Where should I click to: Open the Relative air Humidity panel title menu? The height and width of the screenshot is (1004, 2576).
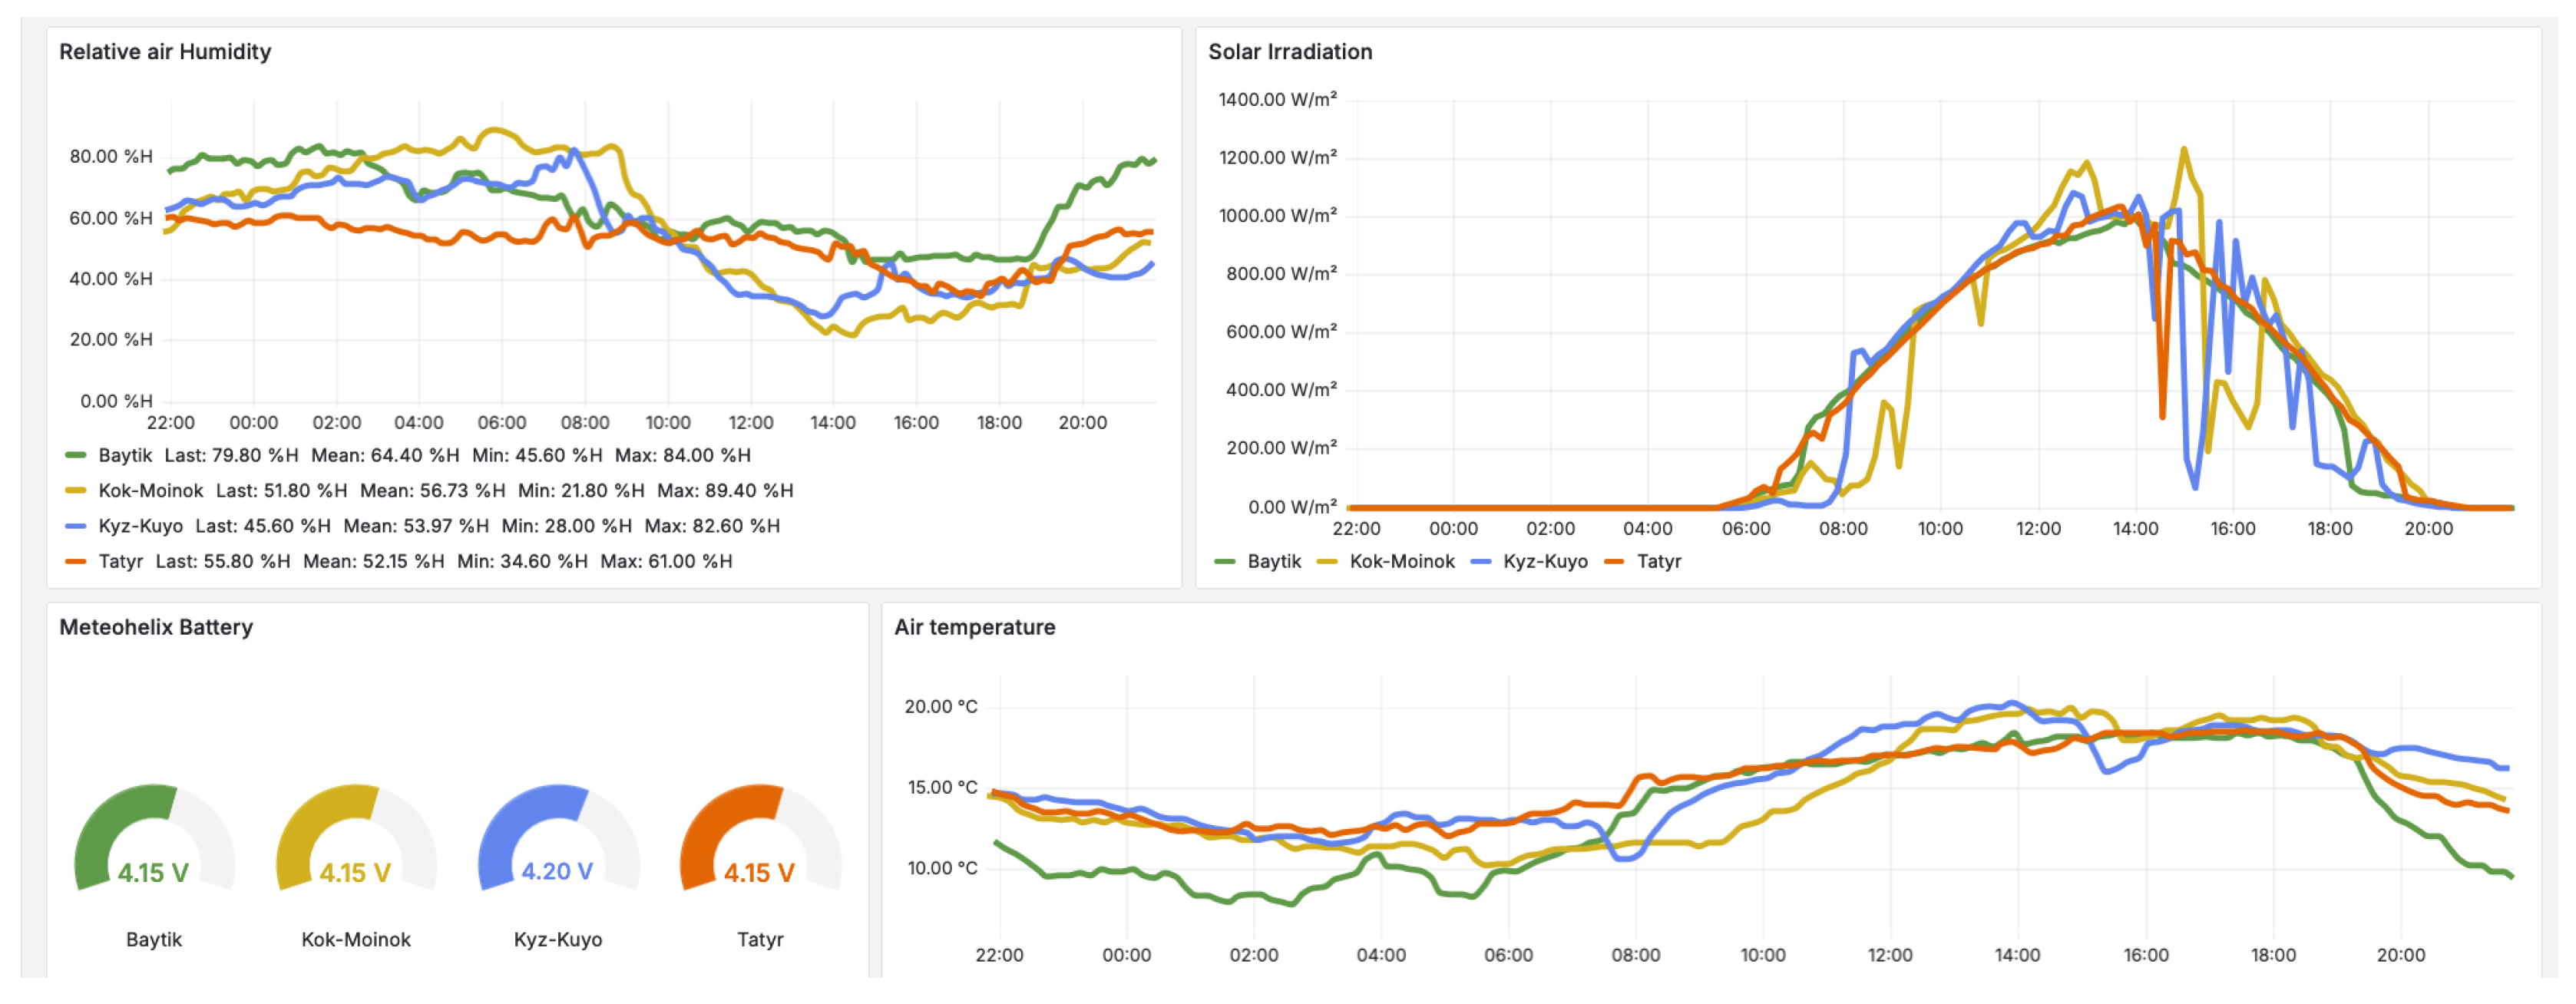click(x=165, y=52)
